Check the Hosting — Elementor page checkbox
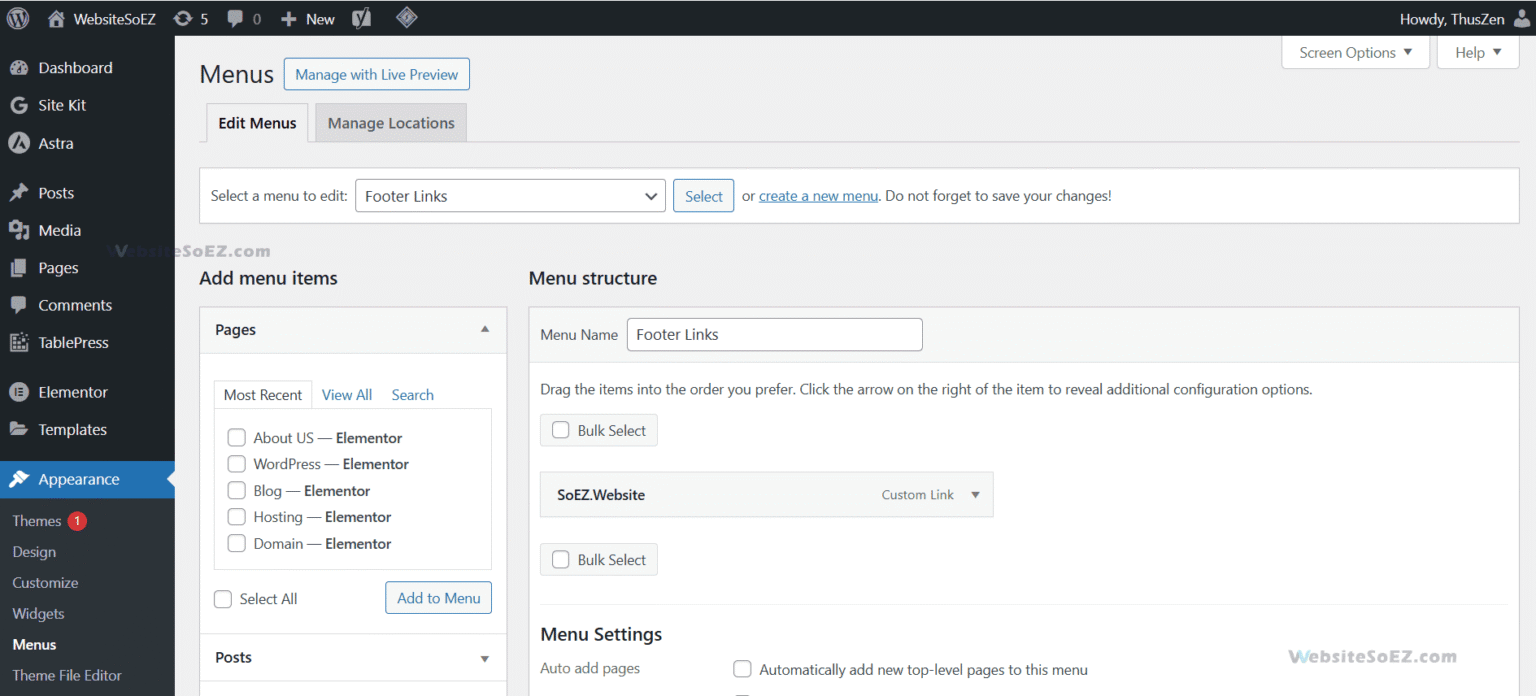Image resolution: width=1536 pixels, height=696 pixels. pos(236,516)
